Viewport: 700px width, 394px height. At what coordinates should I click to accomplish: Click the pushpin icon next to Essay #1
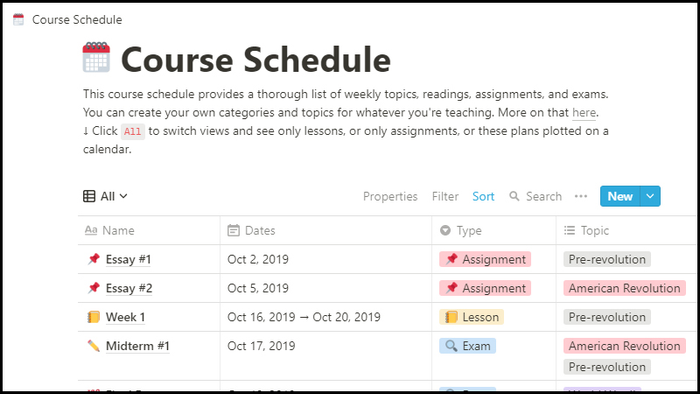[94, 259]
